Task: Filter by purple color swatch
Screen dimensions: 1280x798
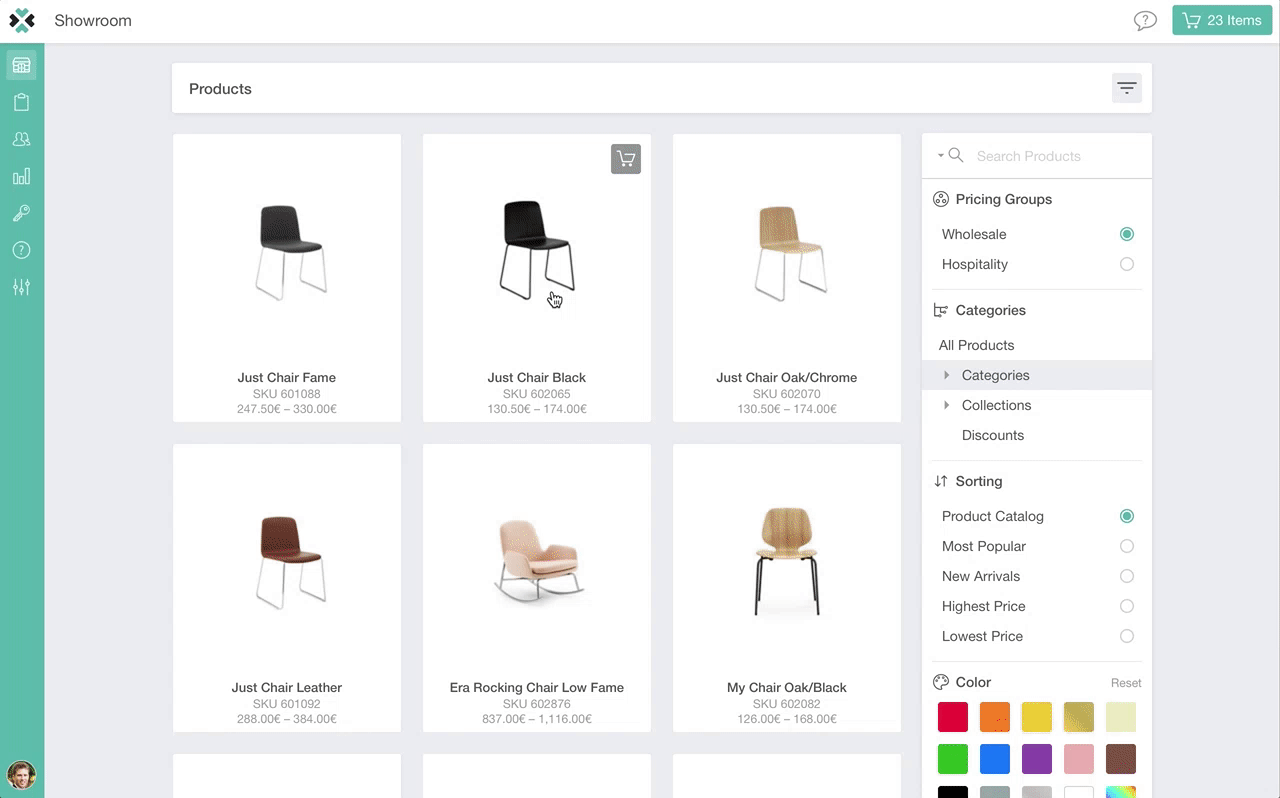Action: (x=1037, y=759)
